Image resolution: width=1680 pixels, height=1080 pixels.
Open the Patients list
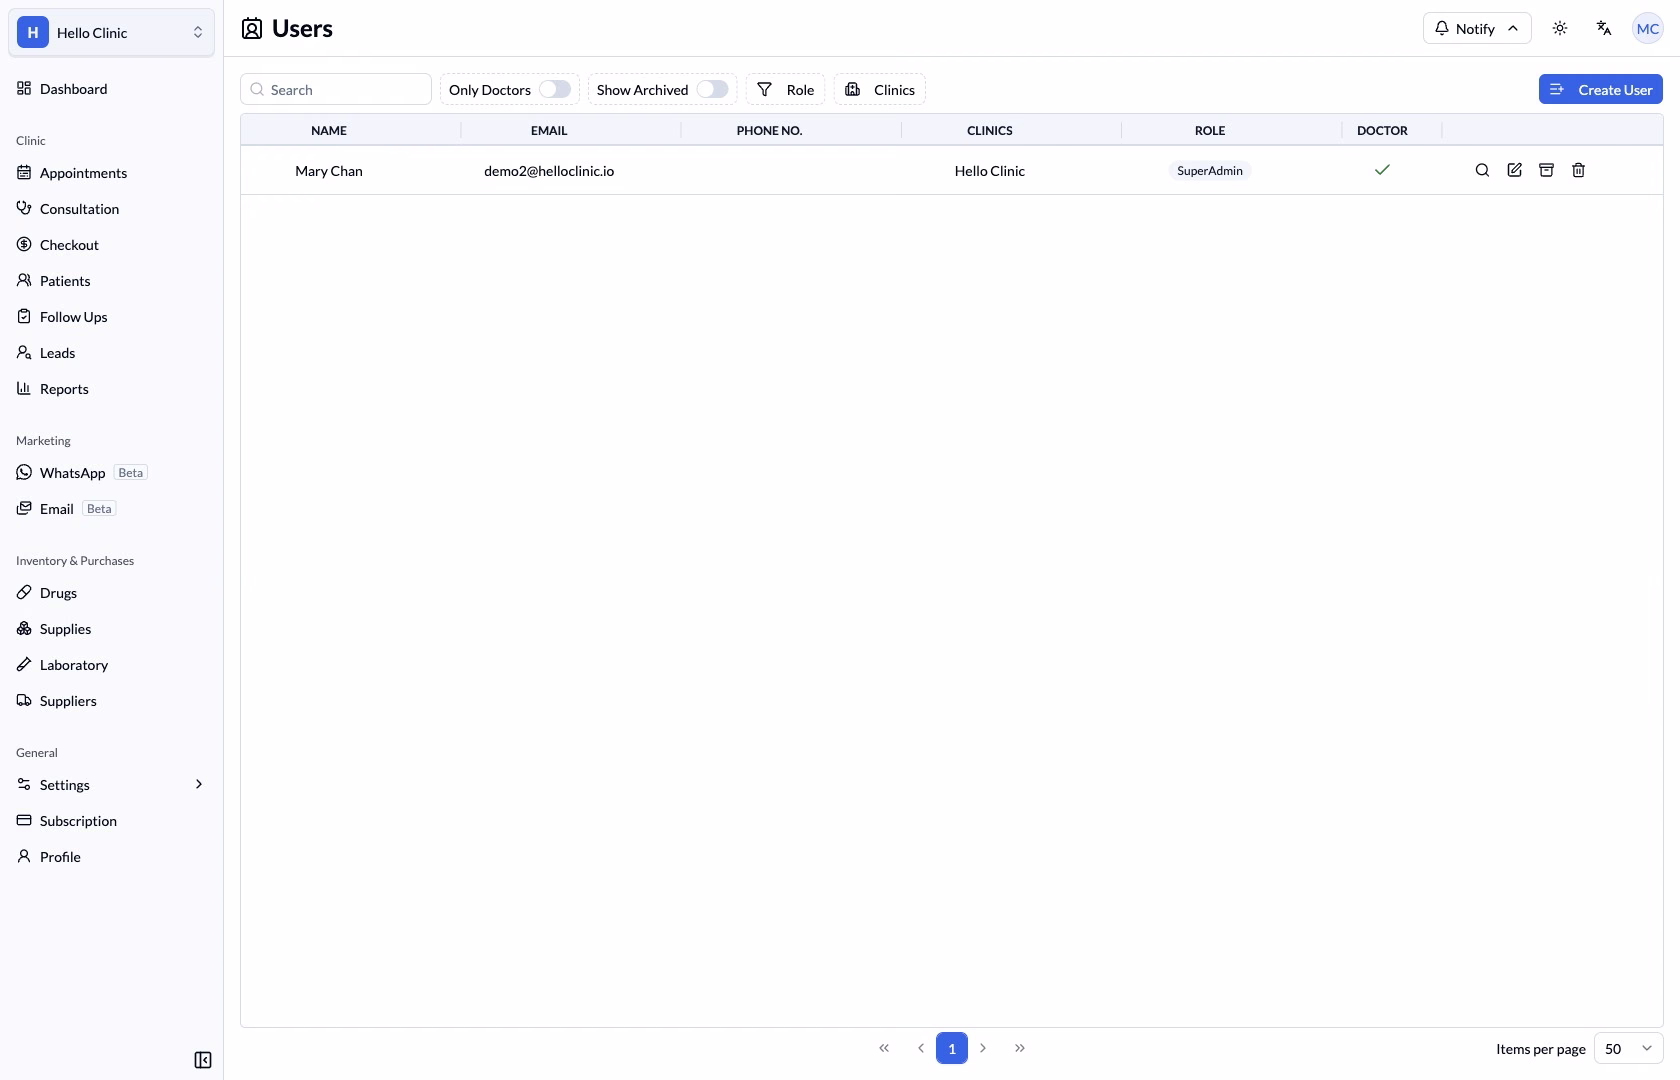[112, 281]
